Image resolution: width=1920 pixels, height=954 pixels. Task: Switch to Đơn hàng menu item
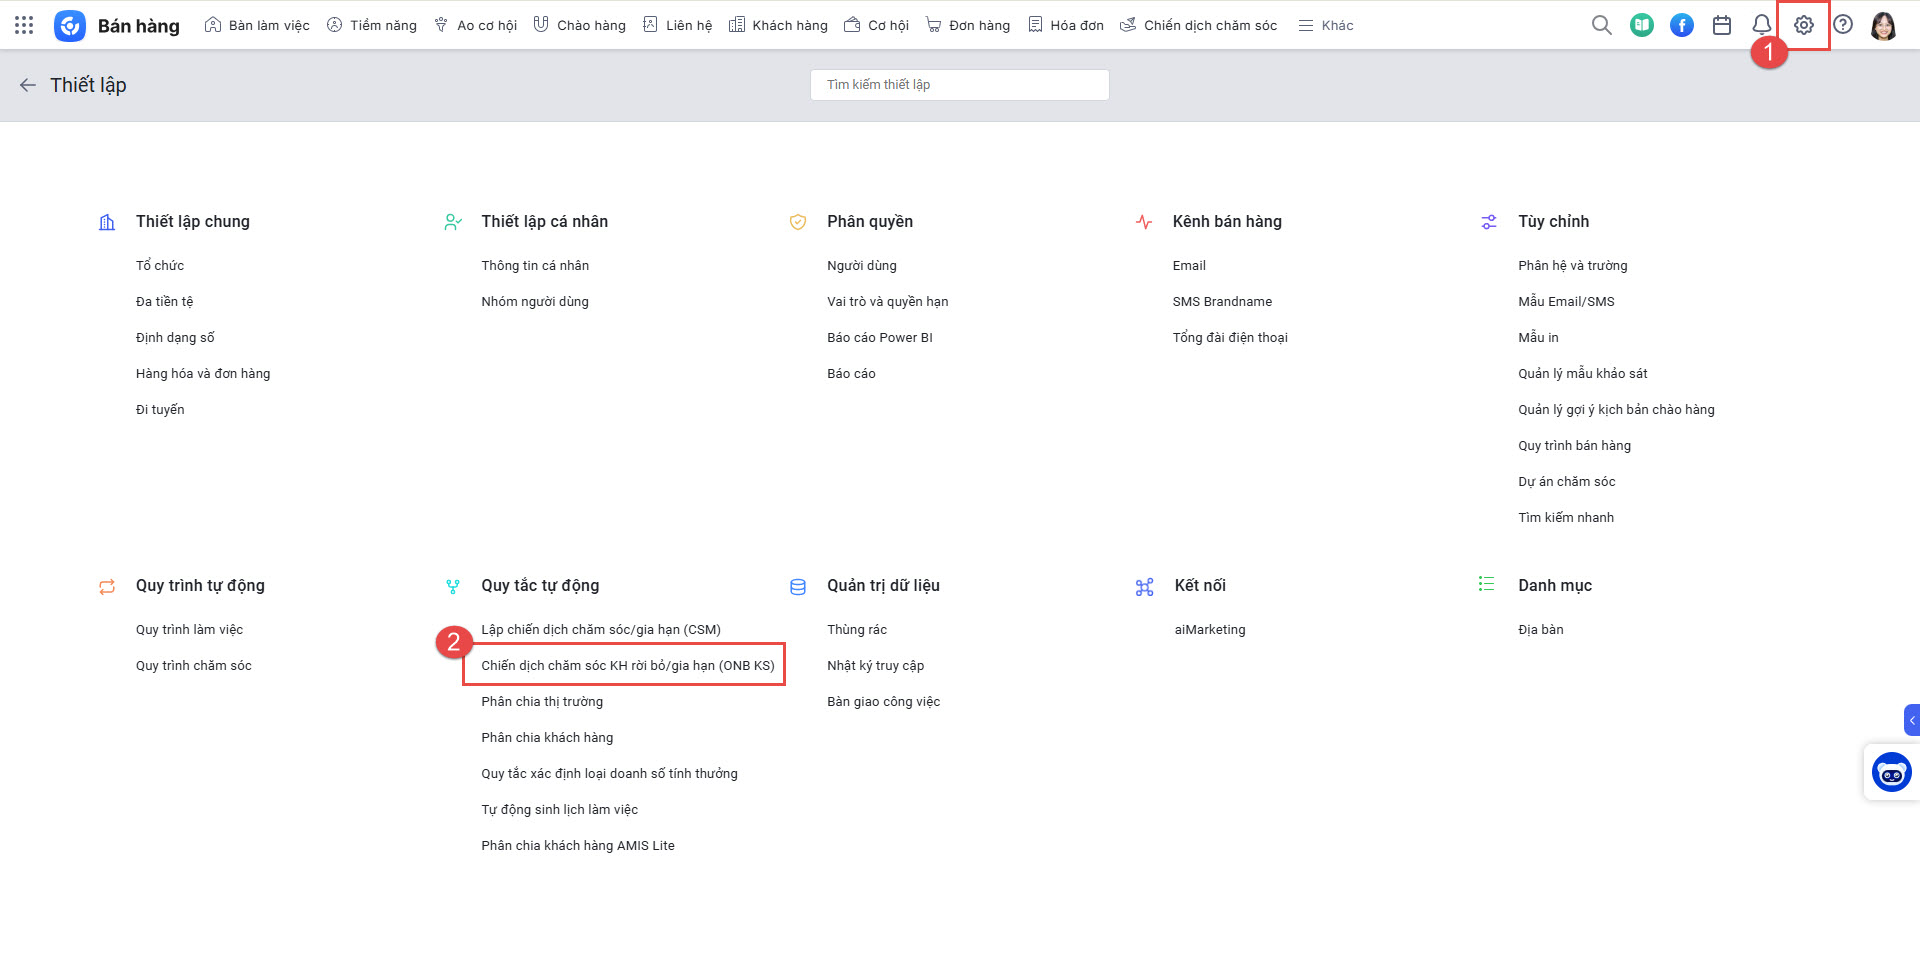(967, 25)
